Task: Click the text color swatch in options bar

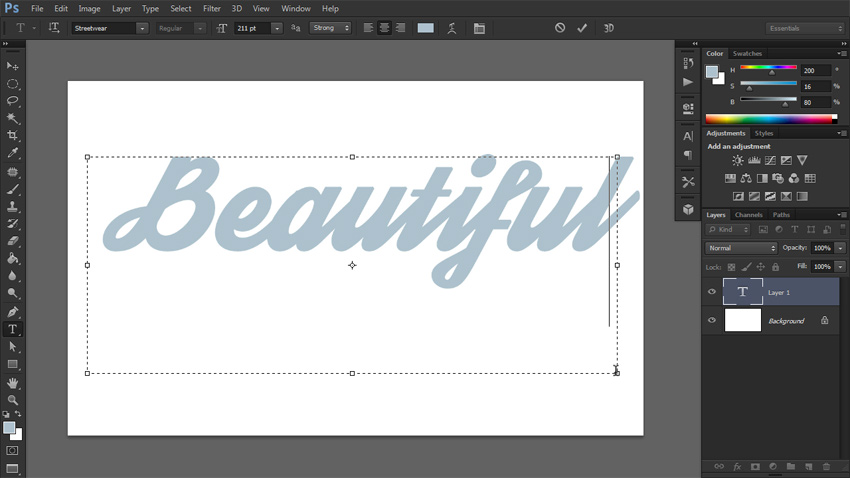Action: [x=426, y=28]
